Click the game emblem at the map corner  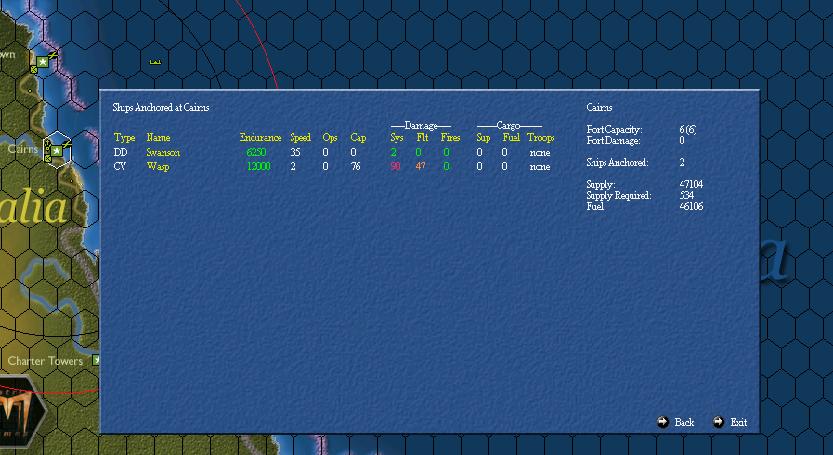click(x=21, y=411)
